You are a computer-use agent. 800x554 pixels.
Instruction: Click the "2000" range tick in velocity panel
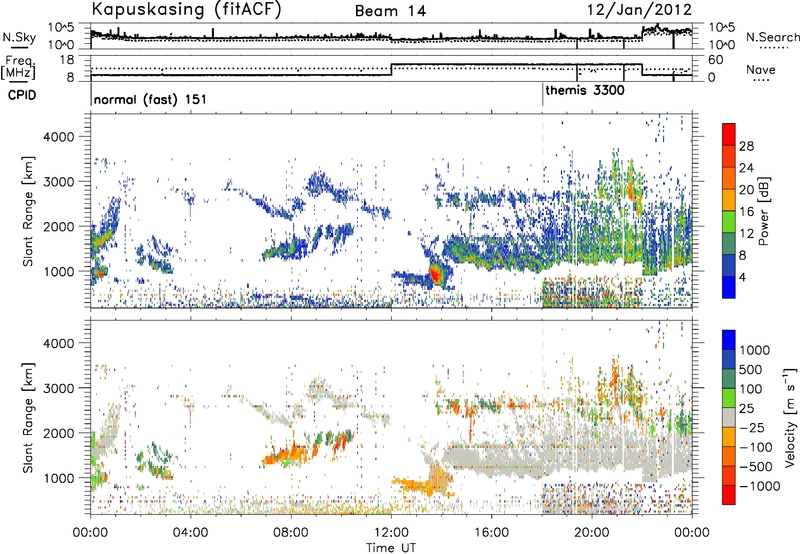pyautogui.click(x=58, y=433)
